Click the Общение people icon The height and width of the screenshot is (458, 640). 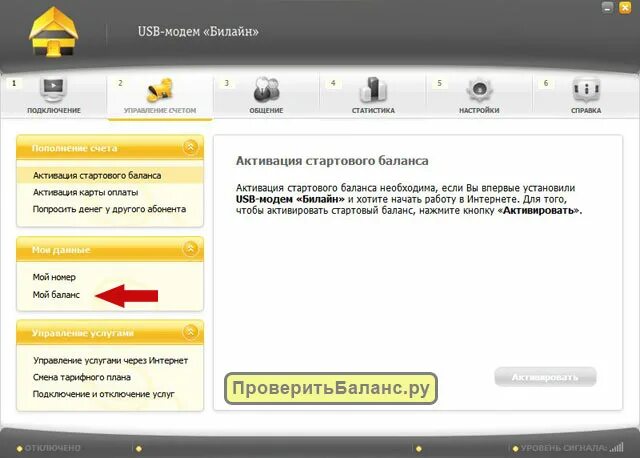266,89
